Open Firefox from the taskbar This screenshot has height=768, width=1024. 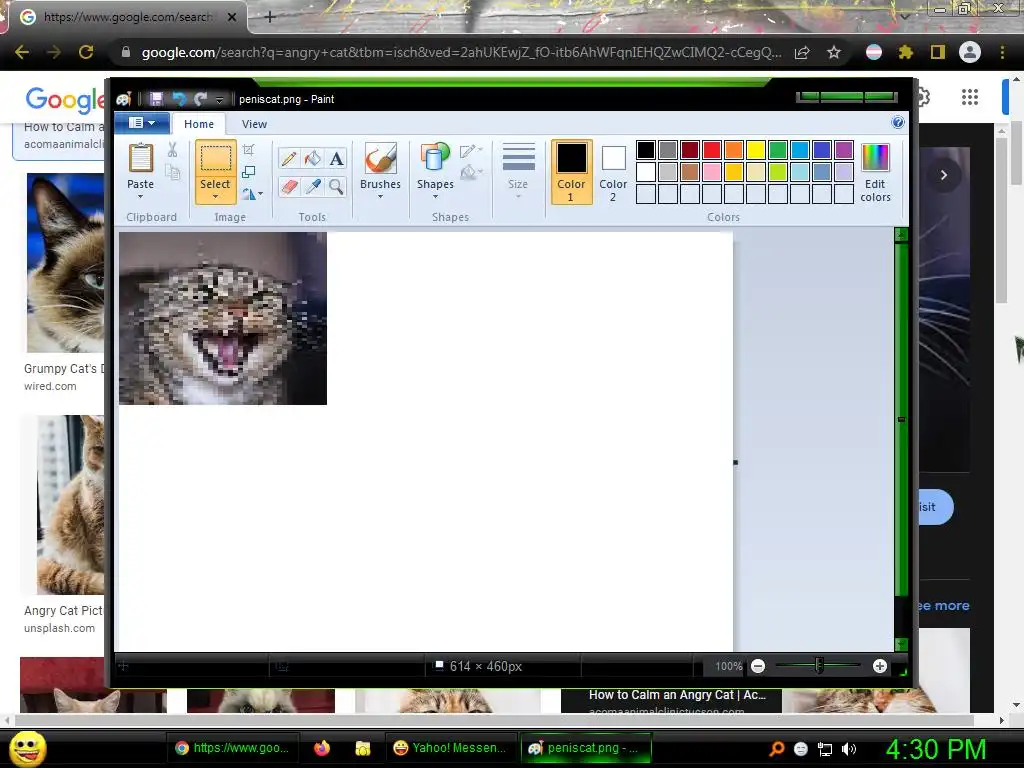[x=322, y=748]
